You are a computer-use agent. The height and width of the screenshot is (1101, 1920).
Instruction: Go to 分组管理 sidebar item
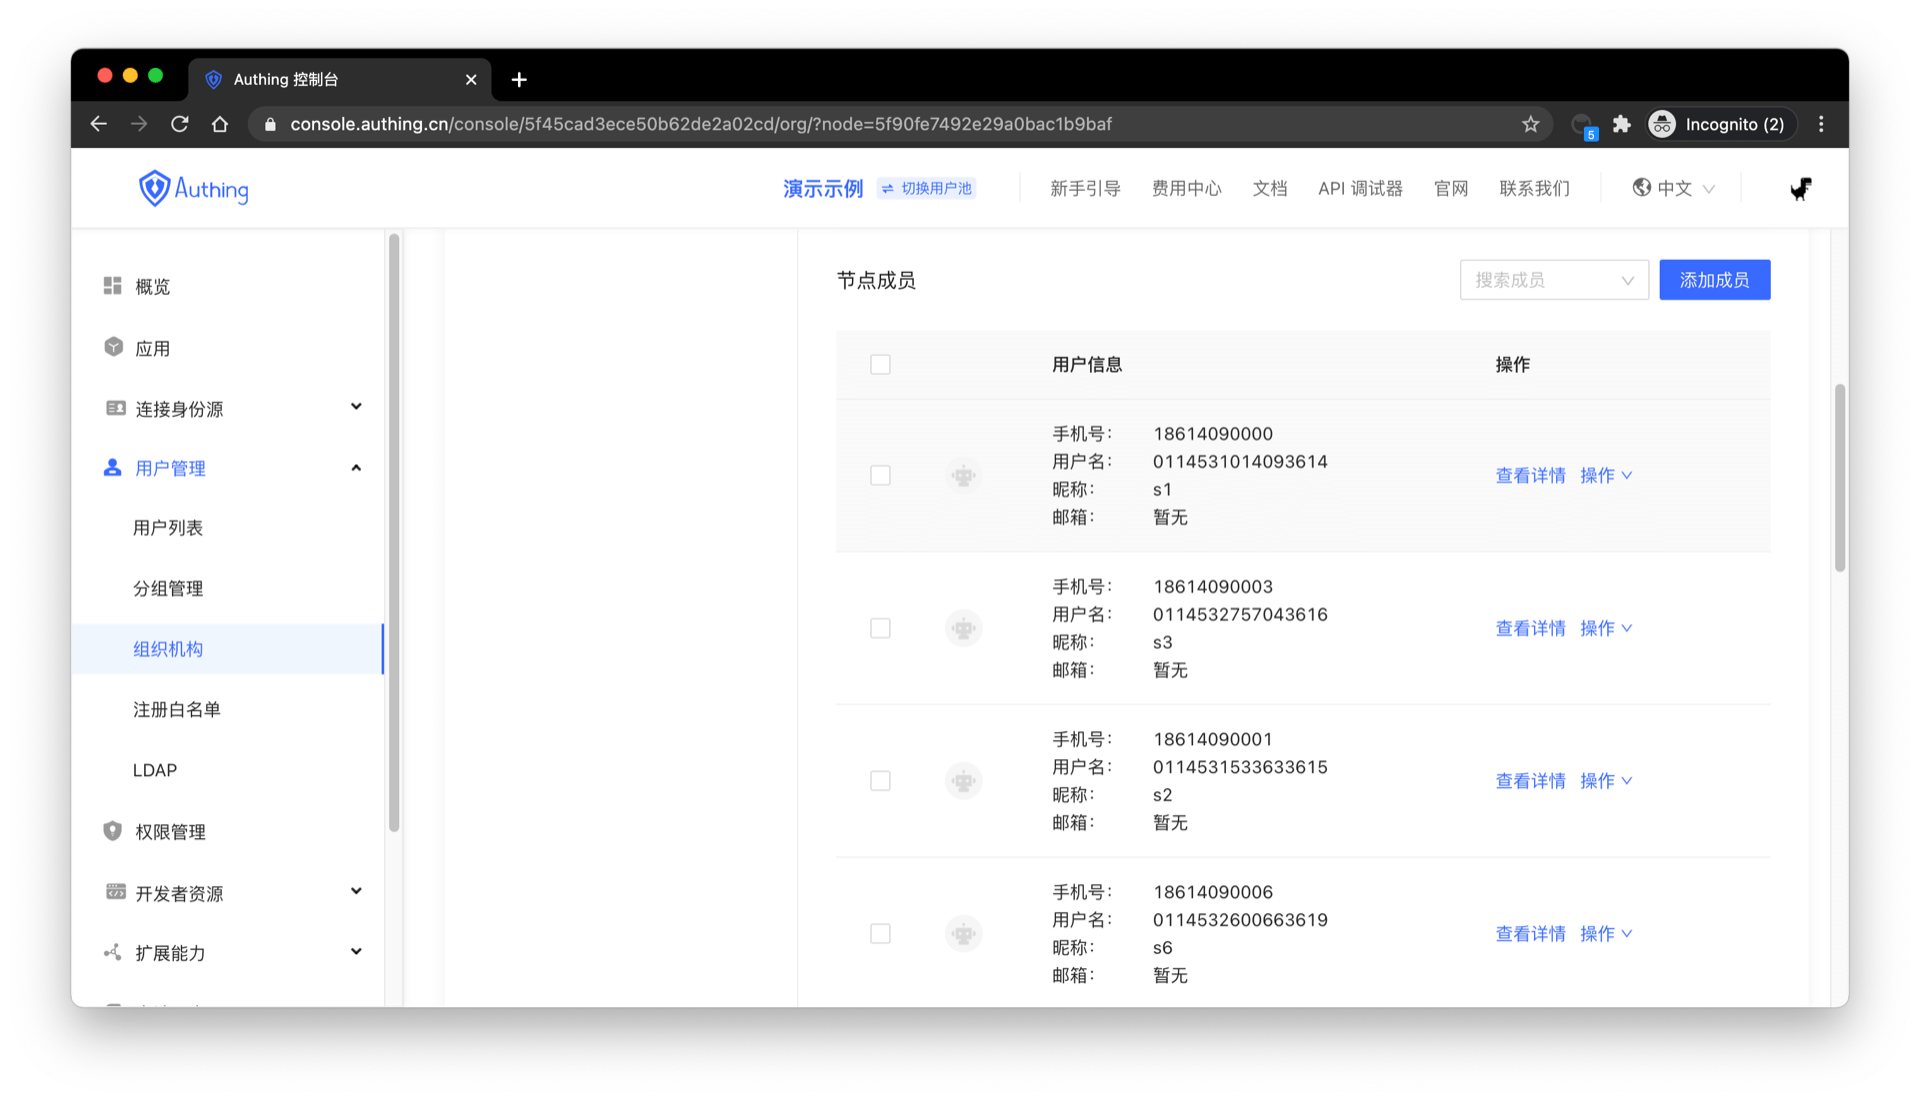point(168,589)
